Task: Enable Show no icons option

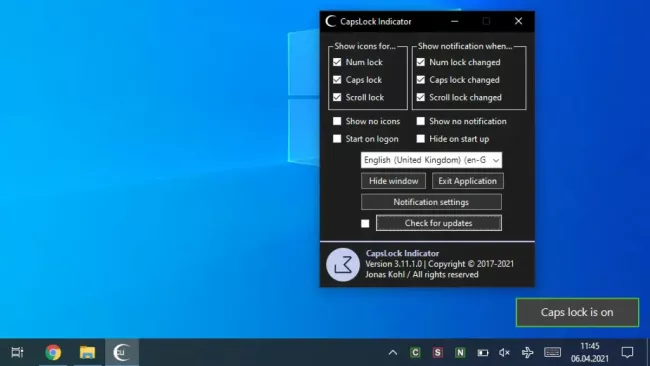Action: [337, 121]
